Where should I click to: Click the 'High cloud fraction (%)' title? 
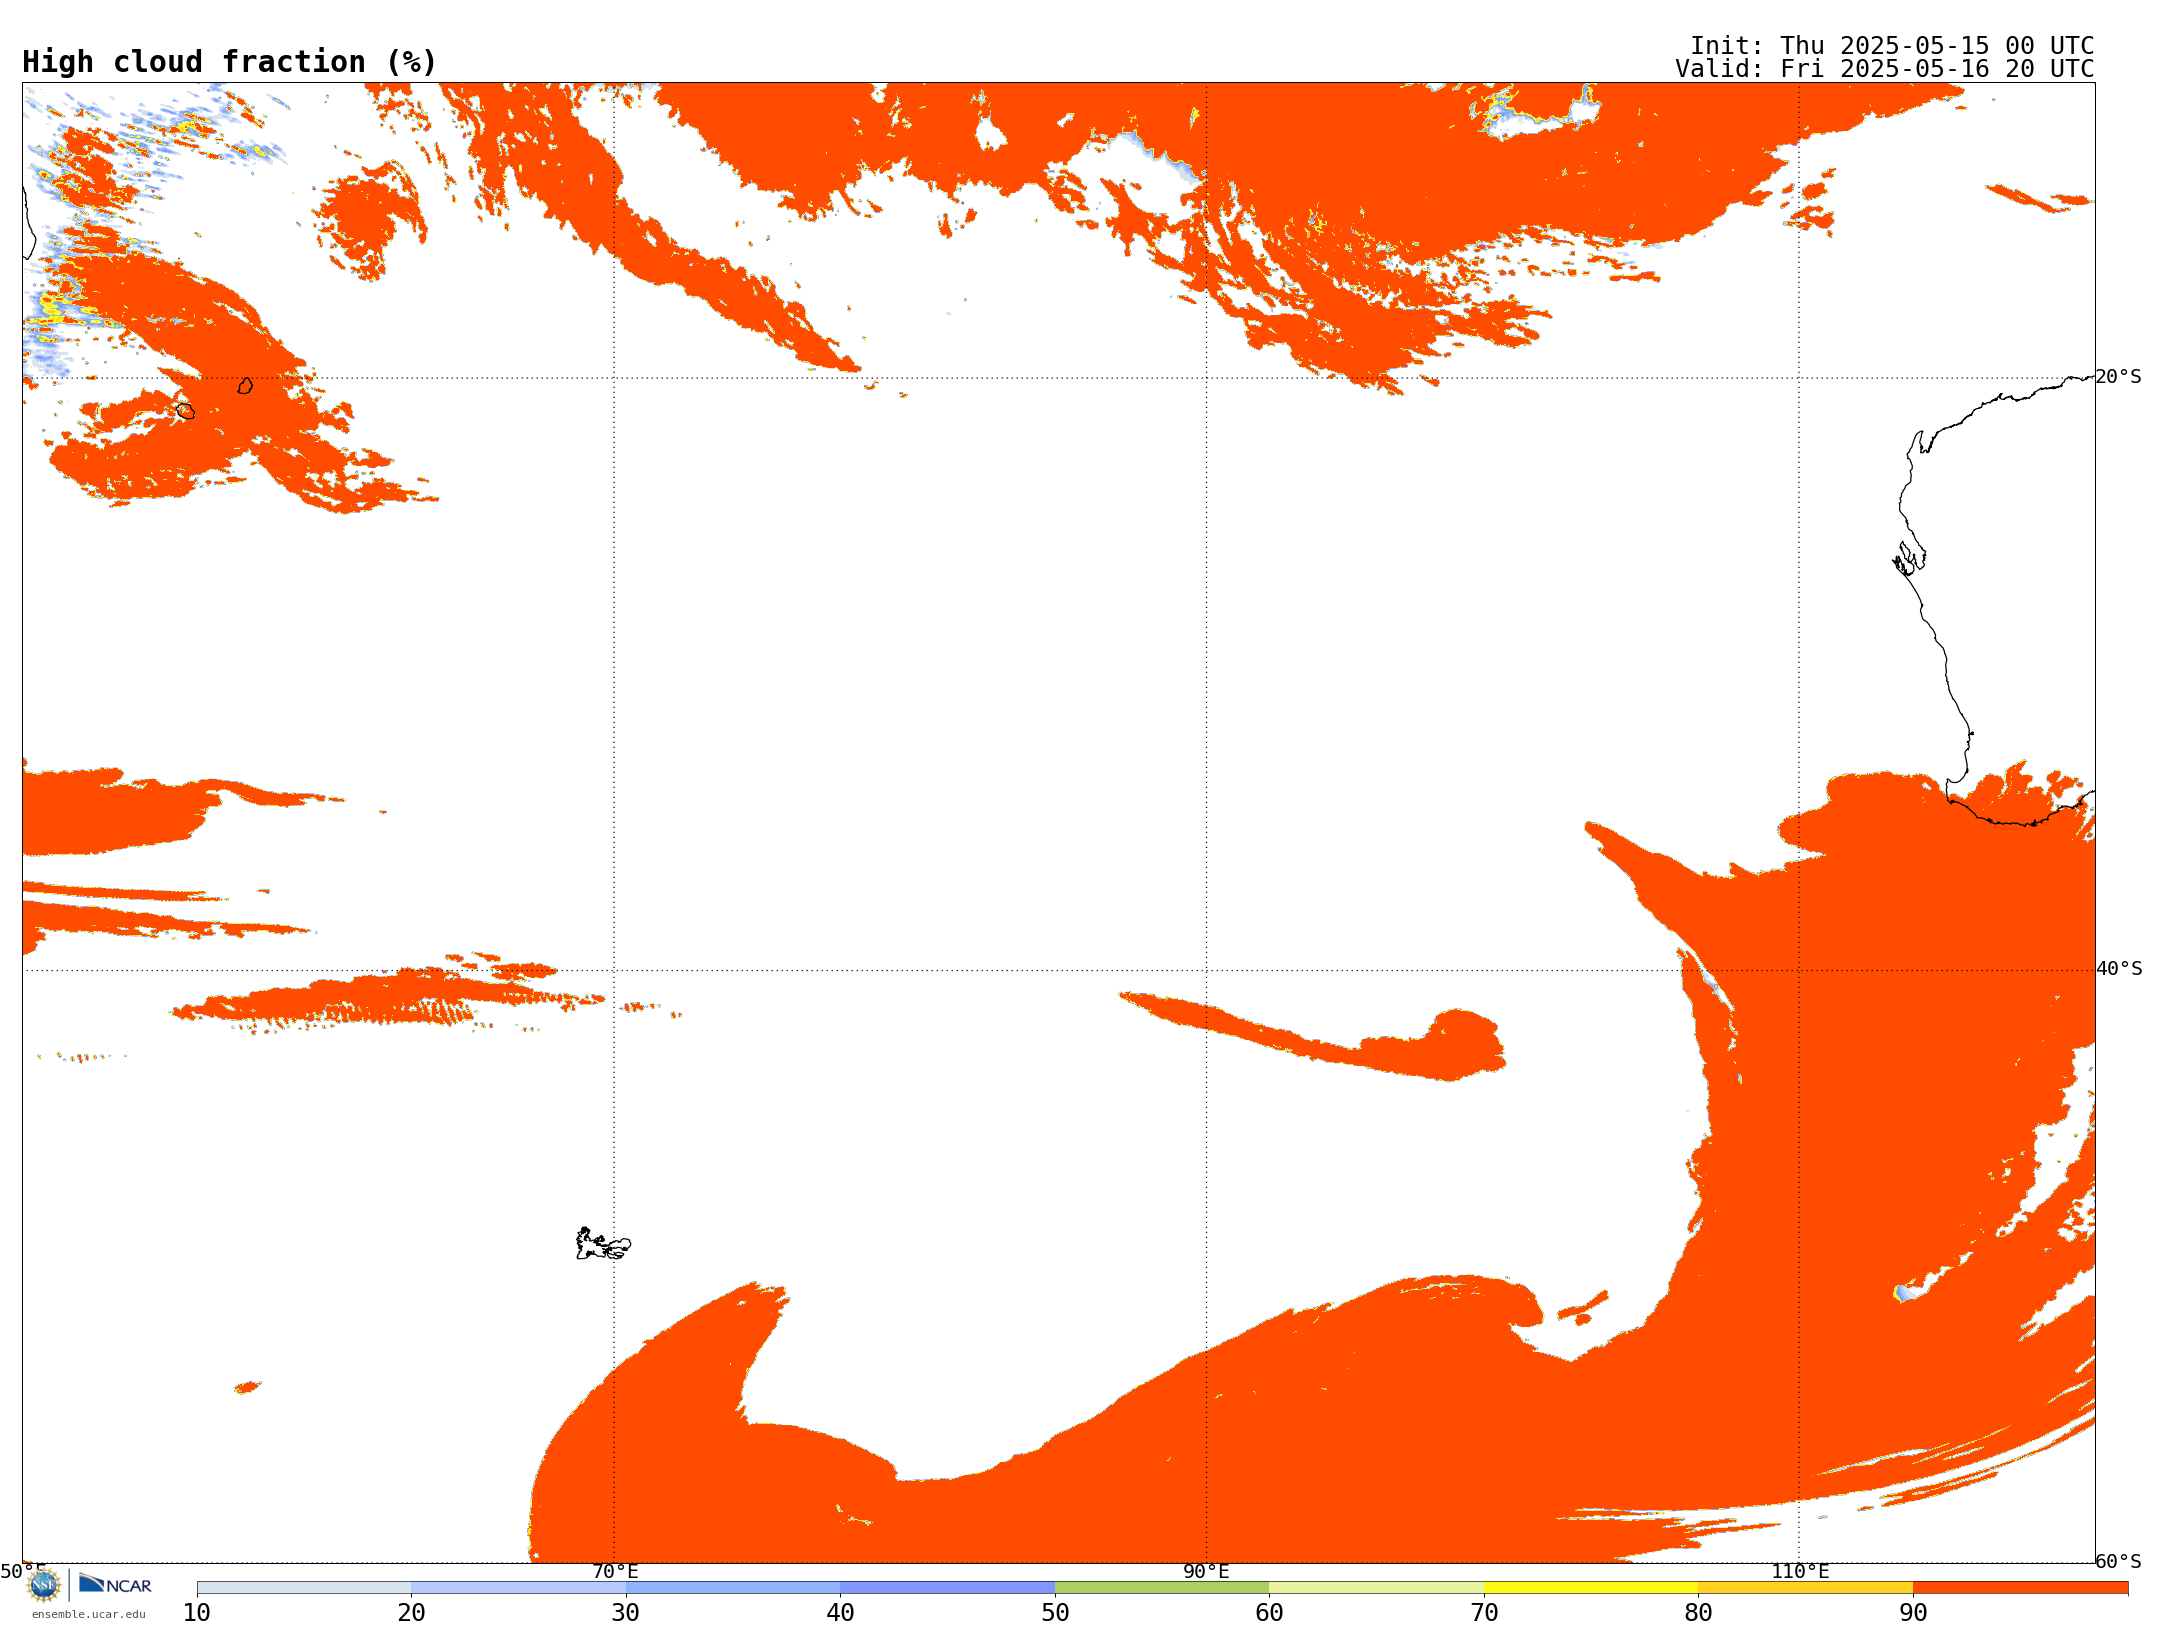[x=230, y=62]
